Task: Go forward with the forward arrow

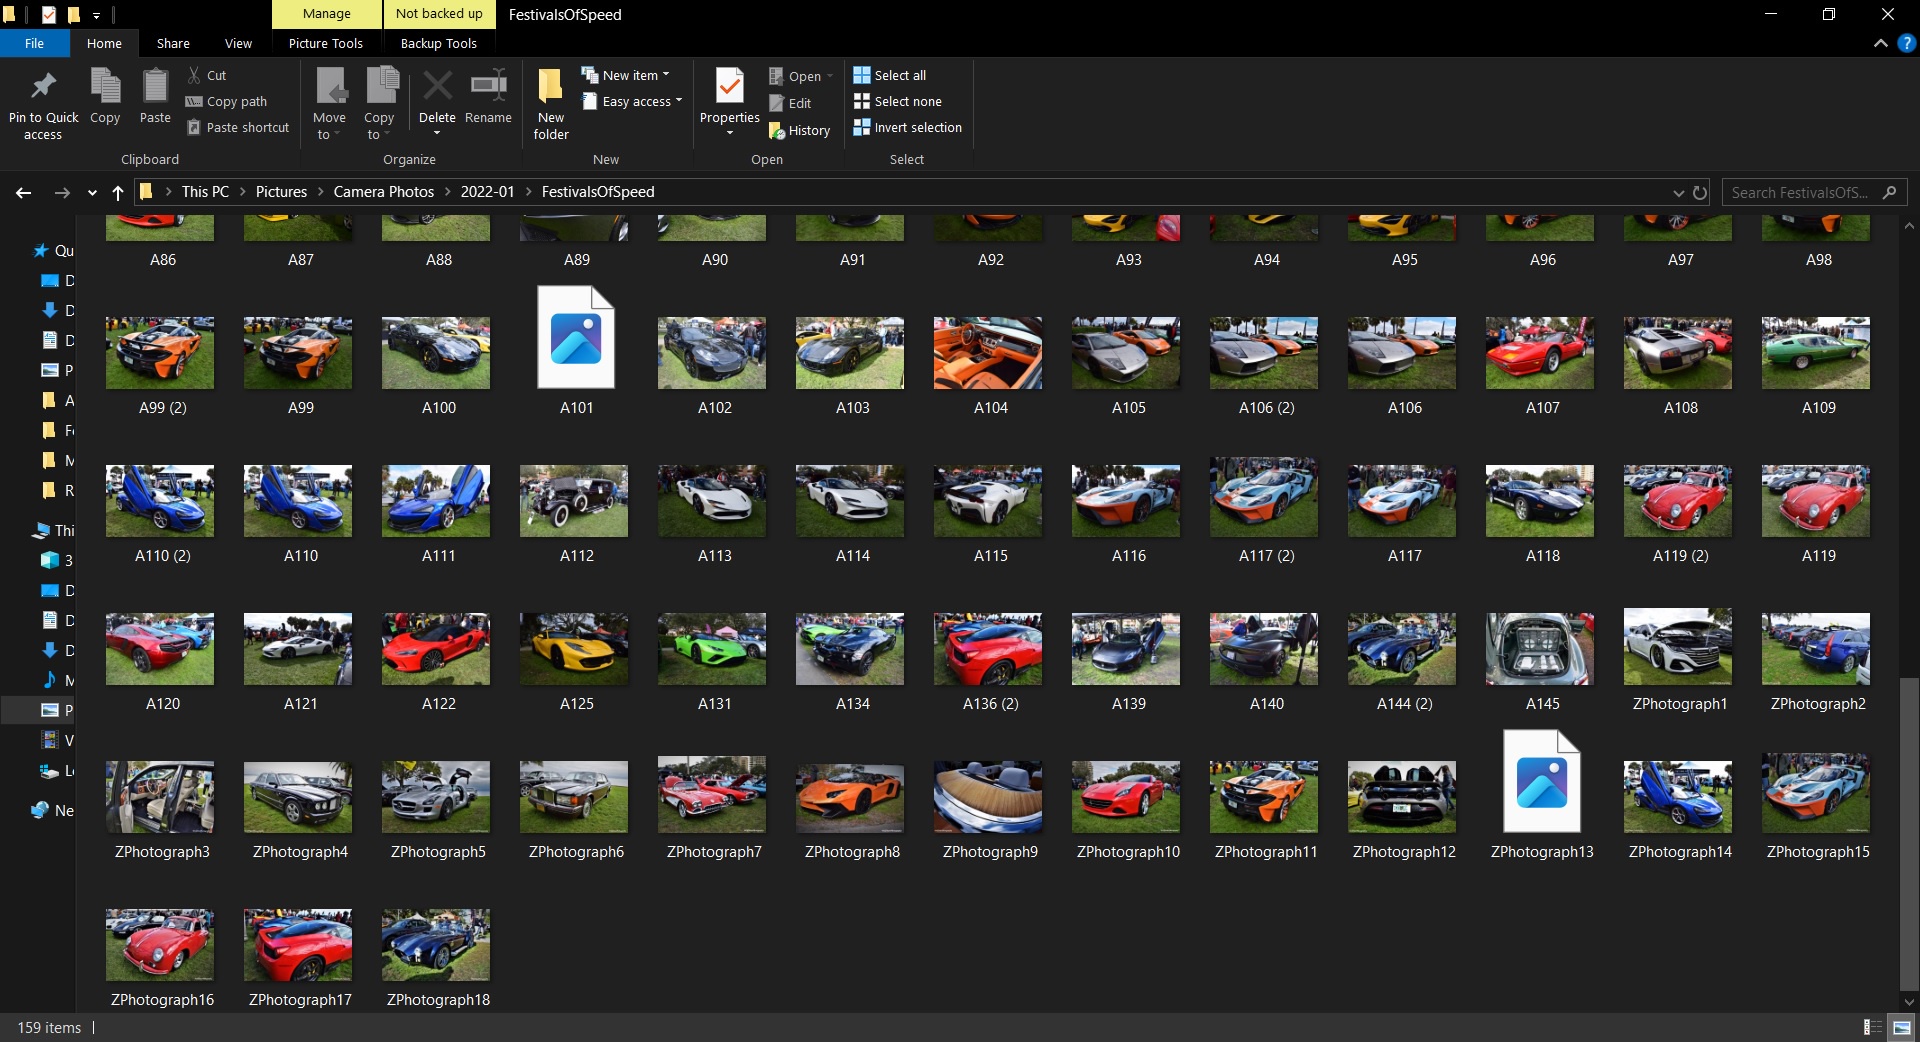Action: click(x=62, y=192)
